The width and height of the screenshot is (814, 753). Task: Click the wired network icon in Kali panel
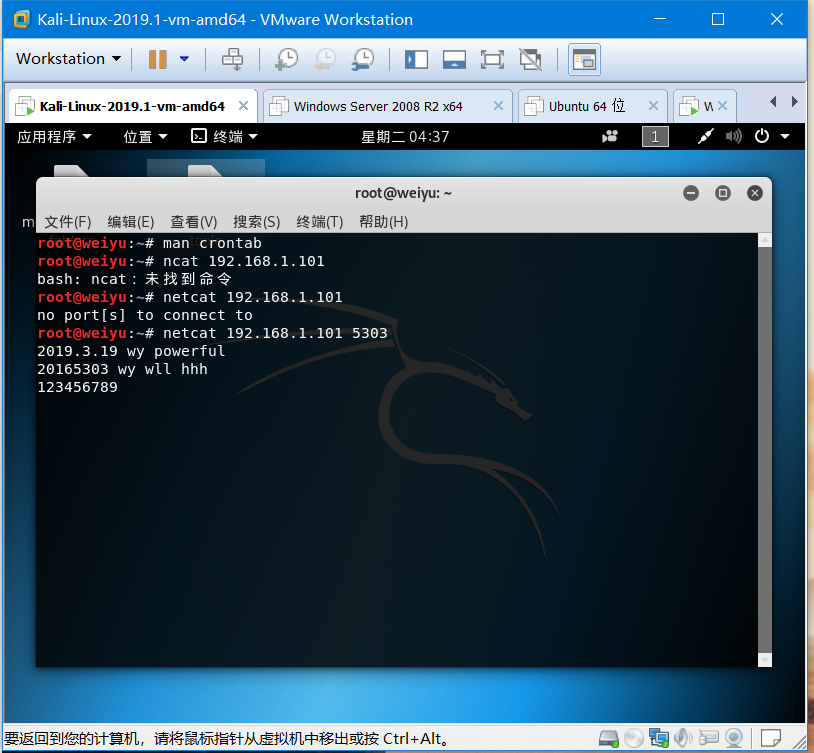706,137
